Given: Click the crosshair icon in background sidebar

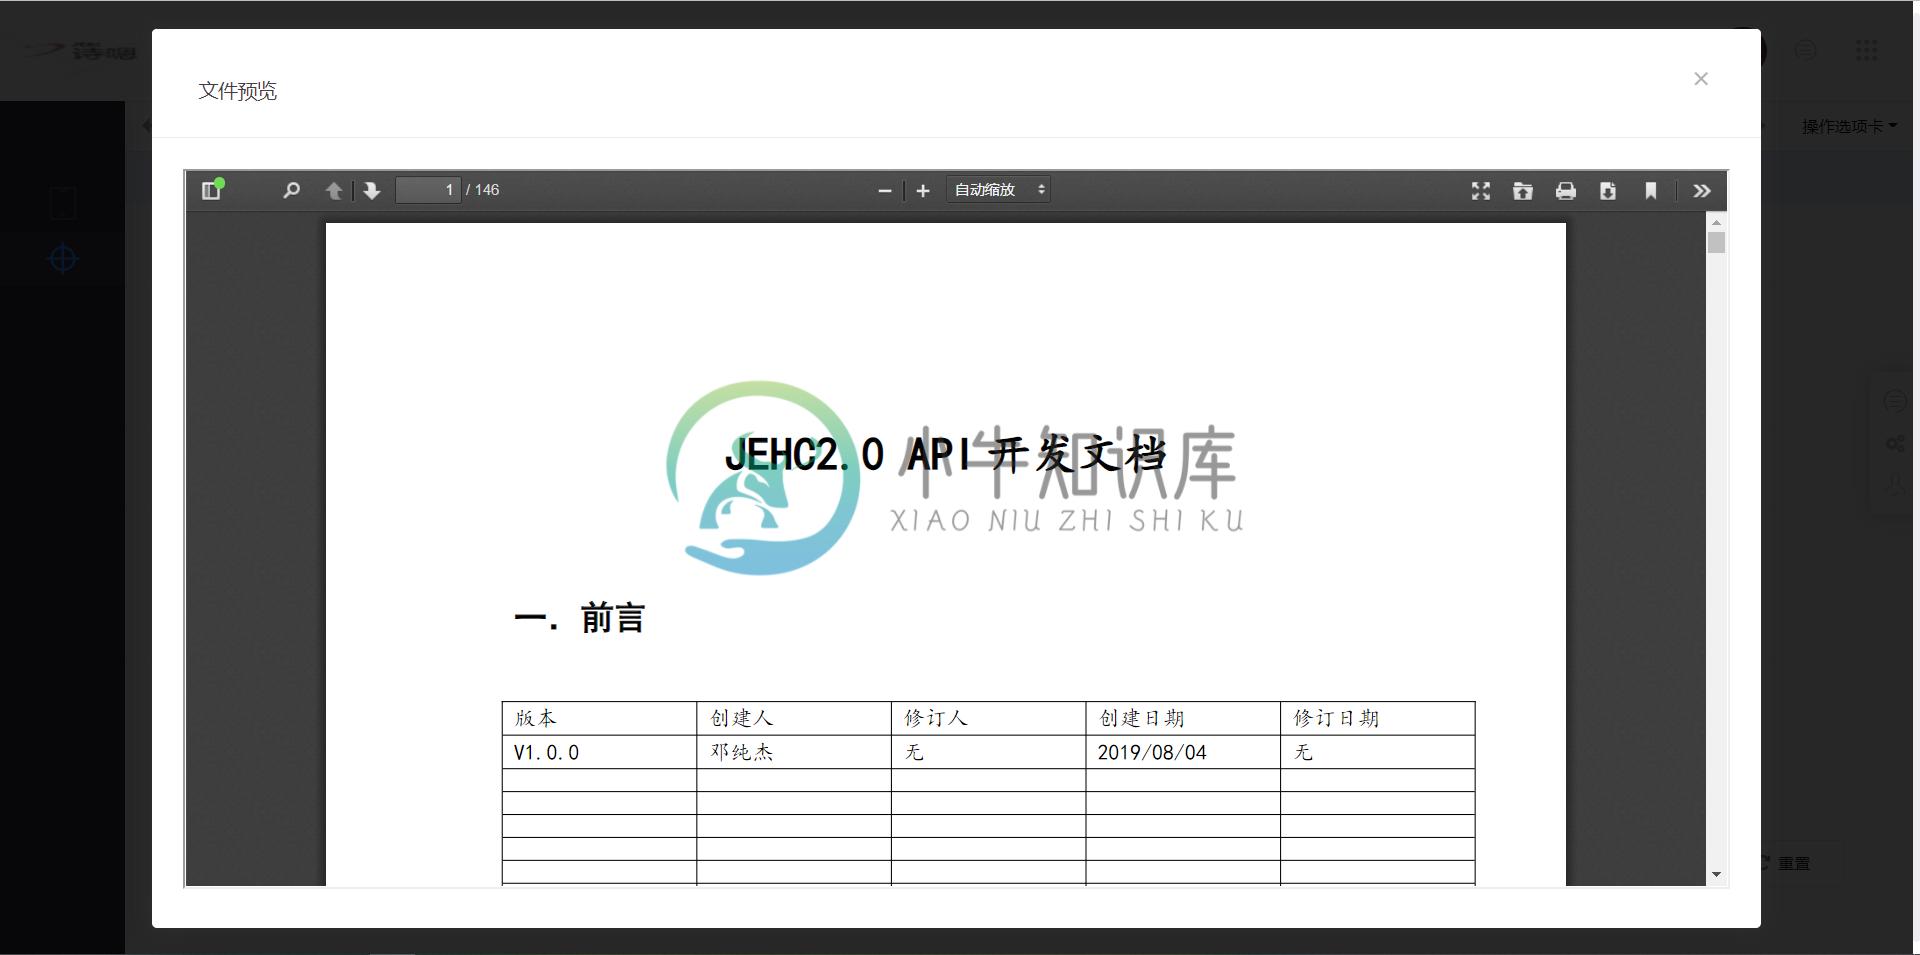Looking at the screenshot, I should click(x=63, y=259).
